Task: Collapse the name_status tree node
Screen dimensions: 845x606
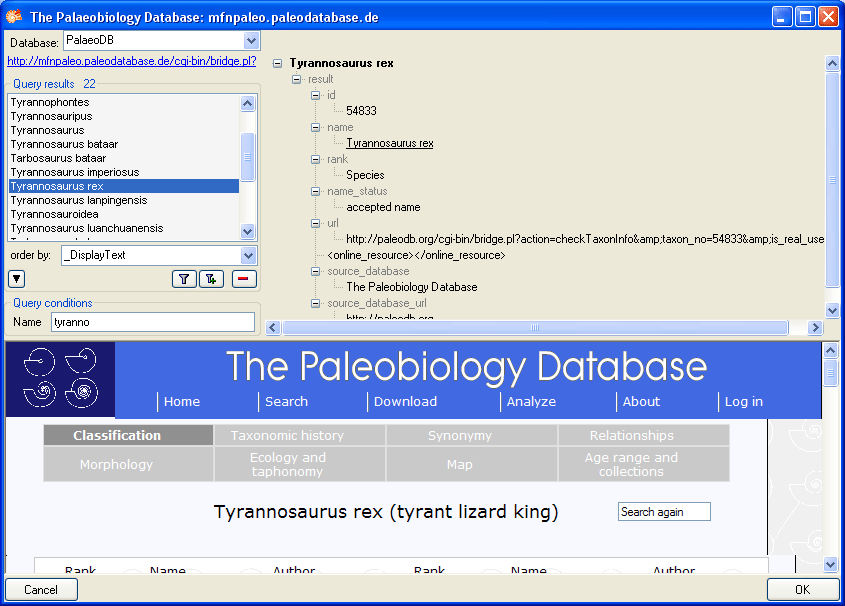Action: click(x=315, y=192)
